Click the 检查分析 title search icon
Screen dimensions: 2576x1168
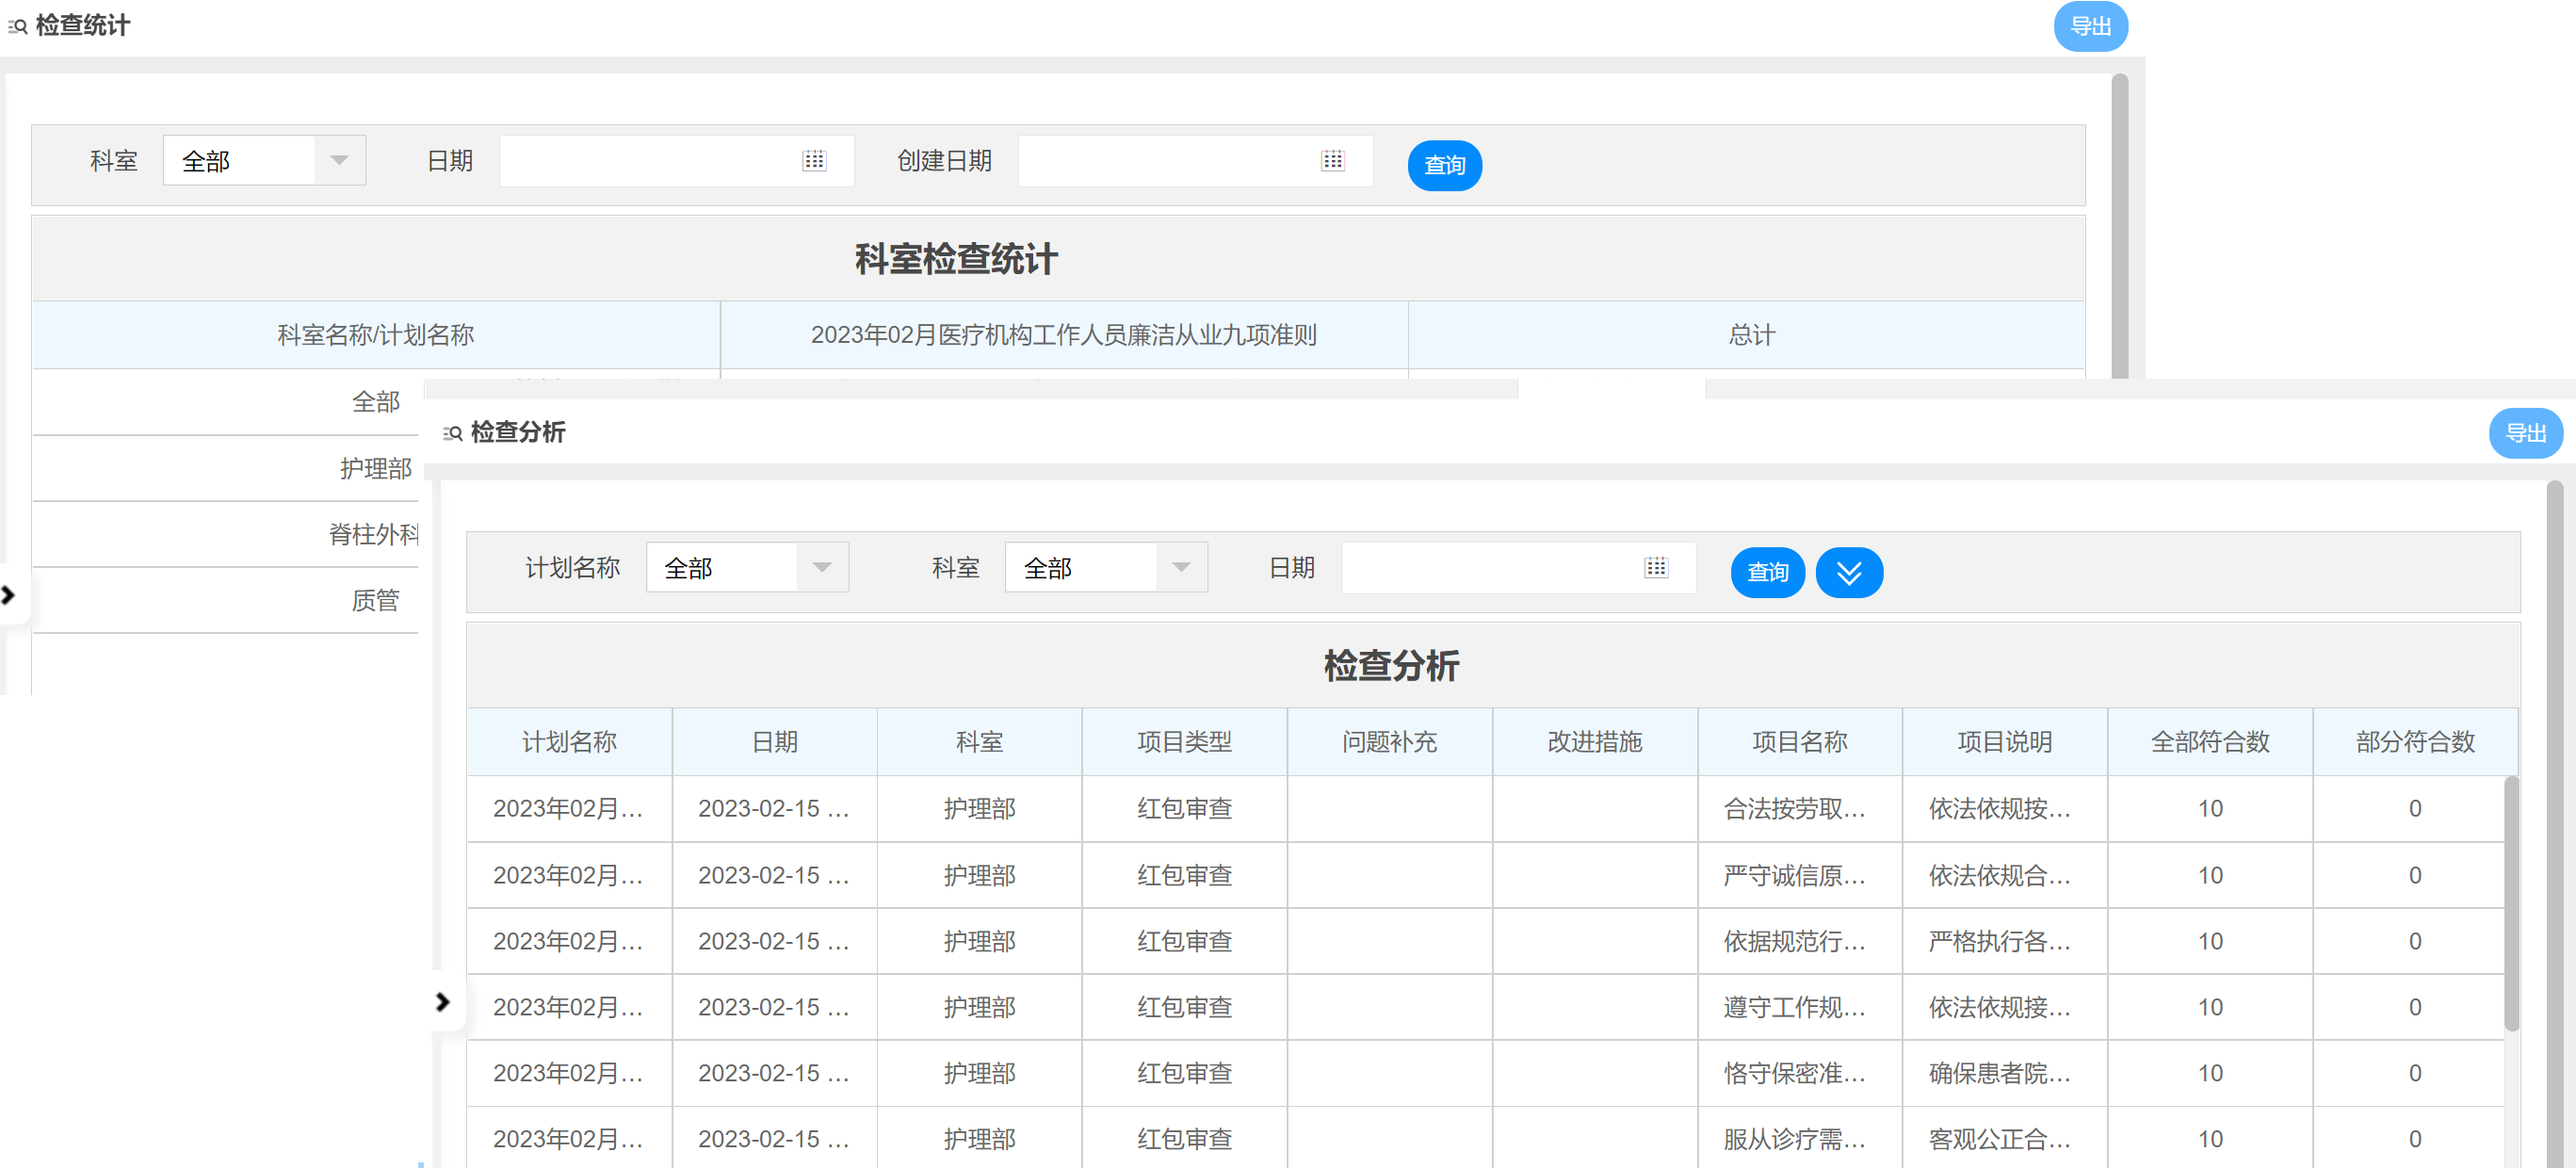tap(453, 434)
